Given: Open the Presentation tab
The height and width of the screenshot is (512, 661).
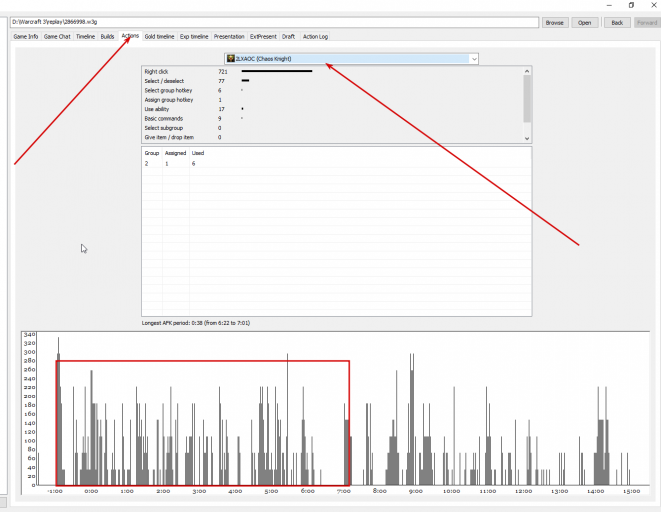Looking at the screenshot, I should [229, 37].
